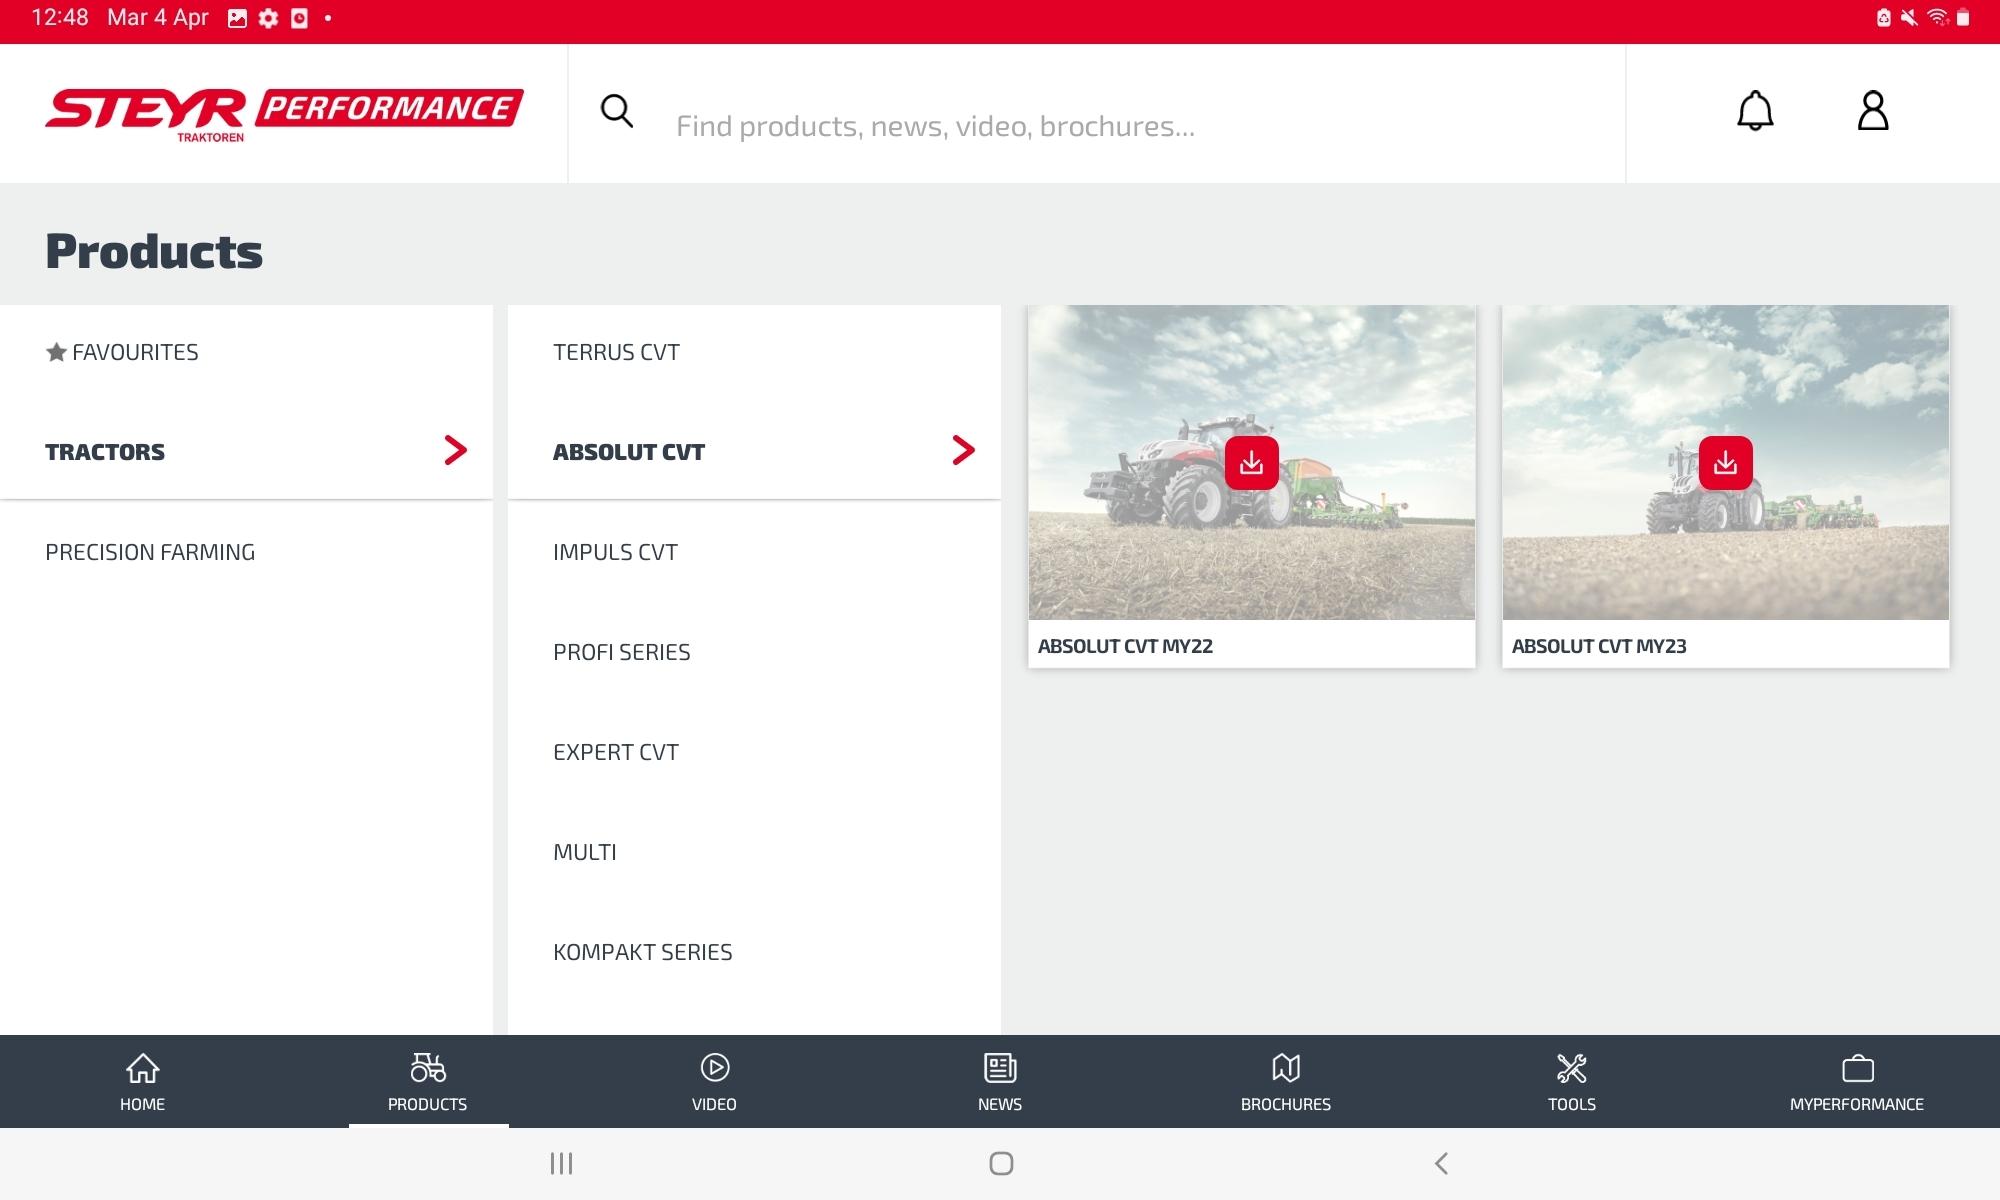Viewport: 2000px width, 1200px height.
Task: Tap the MyPerformance briefcase icon
Action: [x=1857, y=1068]
